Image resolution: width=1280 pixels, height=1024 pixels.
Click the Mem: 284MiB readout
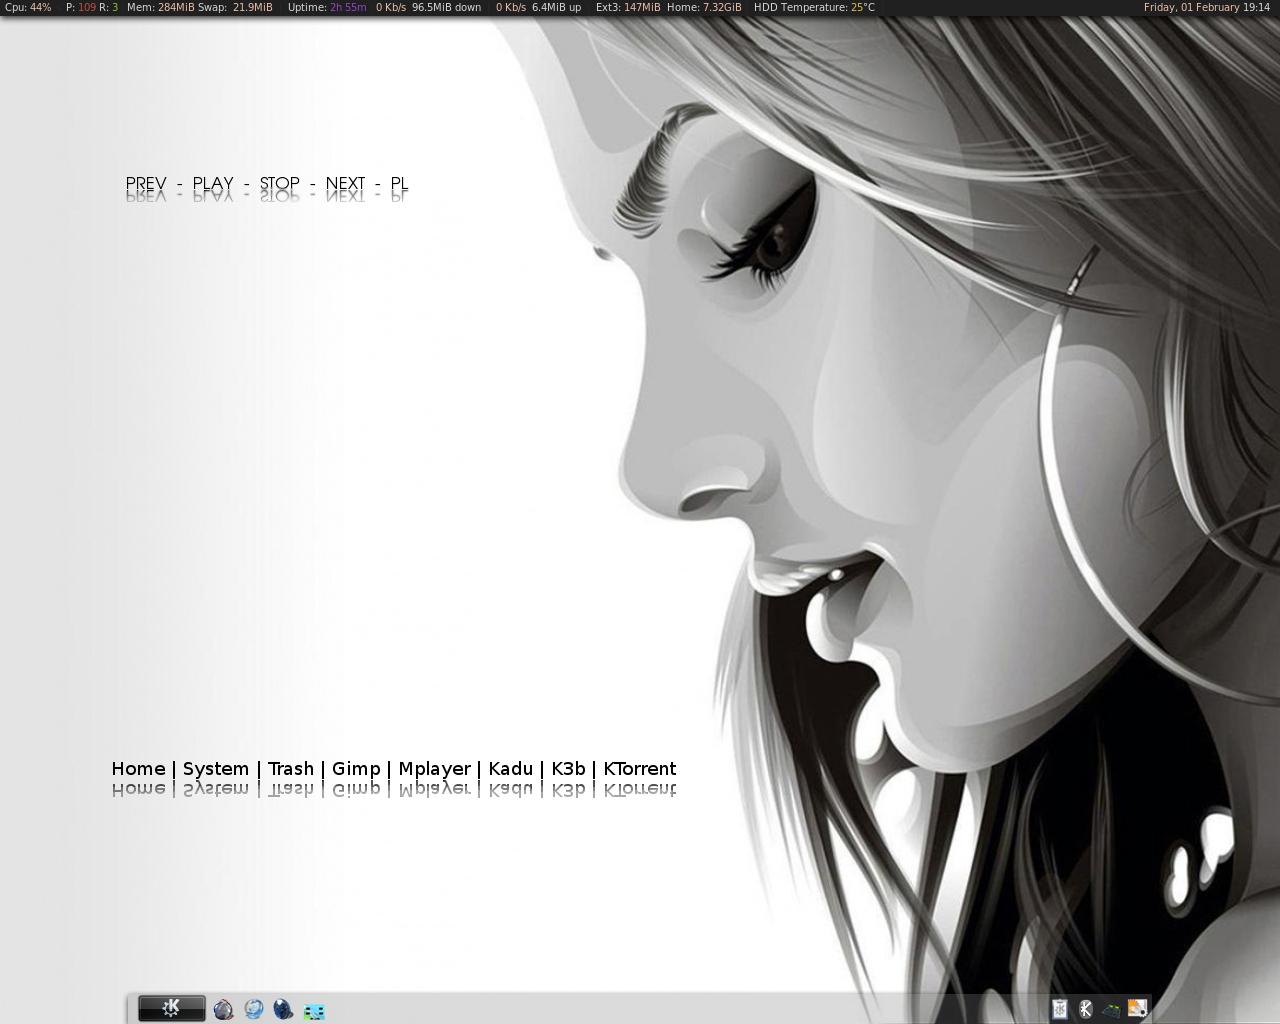tap(160, 7)
